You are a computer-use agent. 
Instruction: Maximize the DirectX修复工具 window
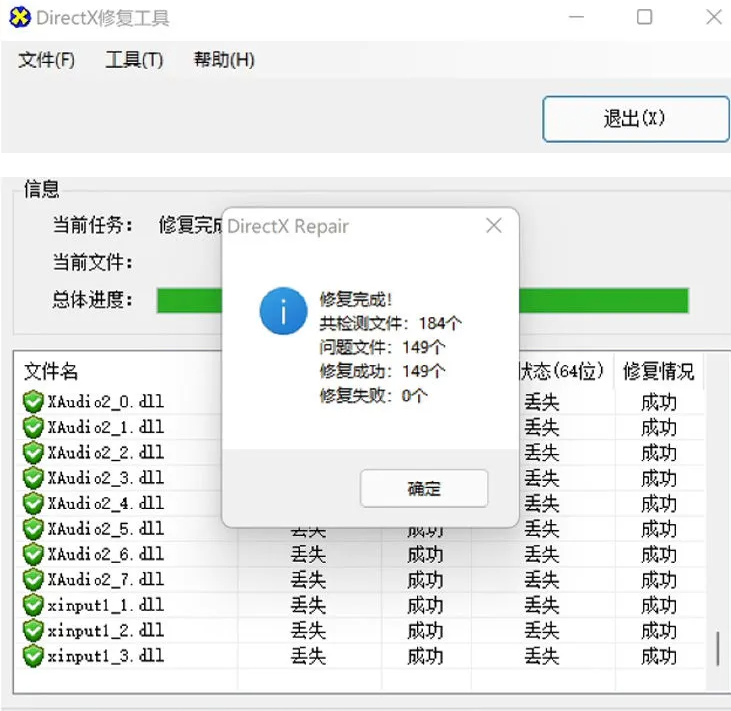[645, 17]
